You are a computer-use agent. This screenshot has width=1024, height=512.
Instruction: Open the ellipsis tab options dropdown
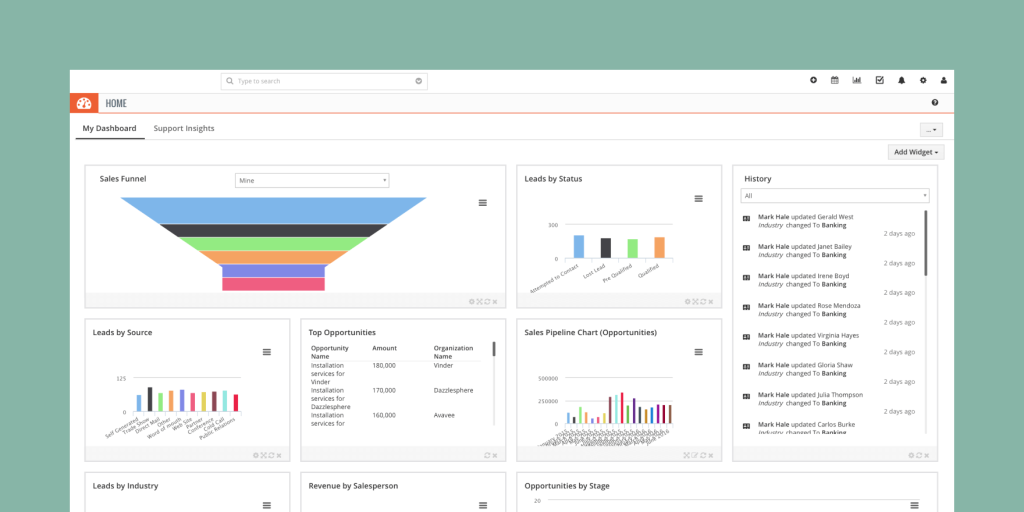(x=931, y=130)
